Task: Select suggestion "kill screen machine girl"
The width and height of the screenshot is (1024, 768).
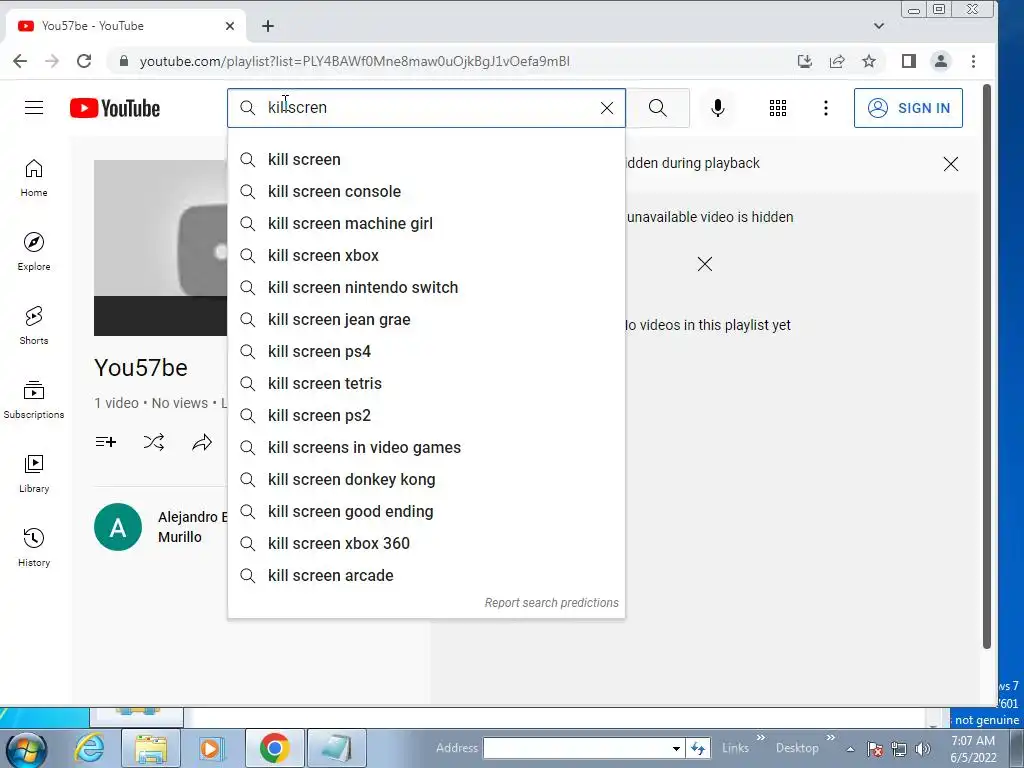Action: 426,223
